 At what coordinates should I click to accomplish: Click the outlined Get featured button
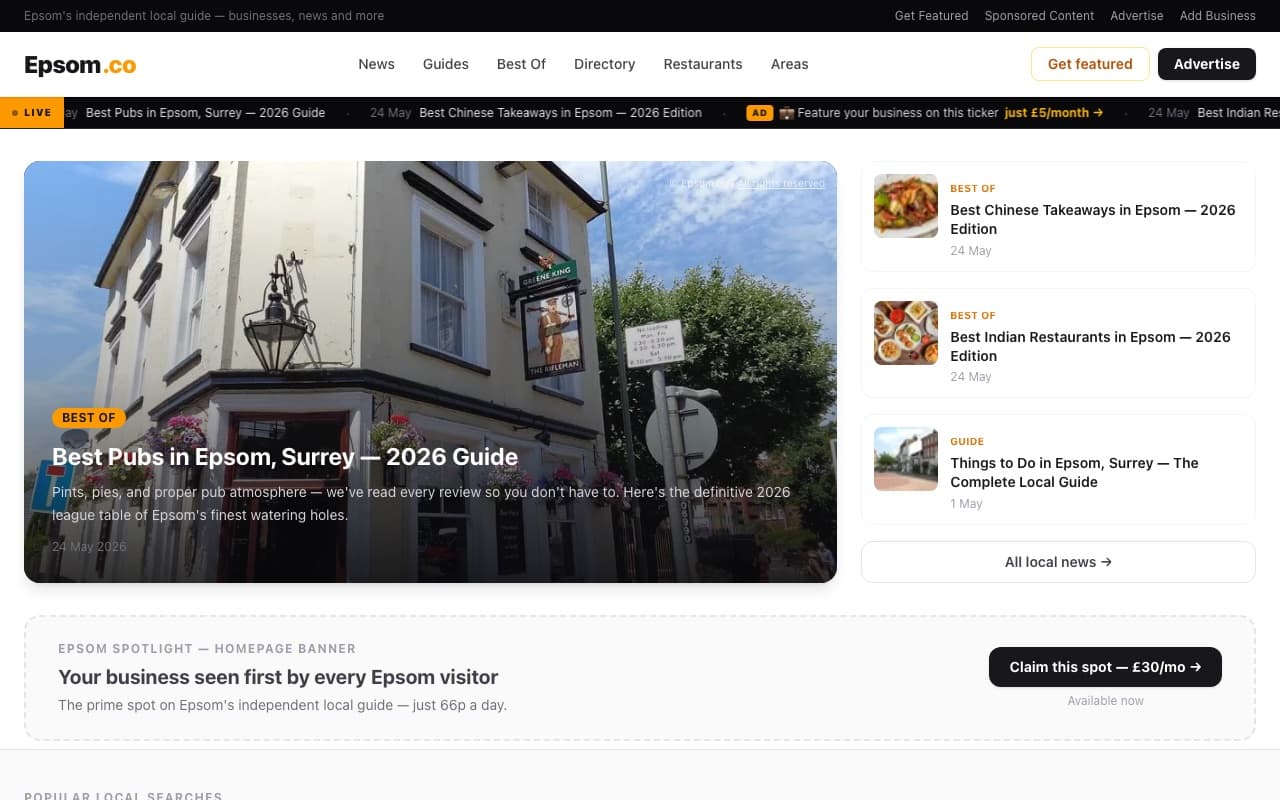(x=1090, y=64)
